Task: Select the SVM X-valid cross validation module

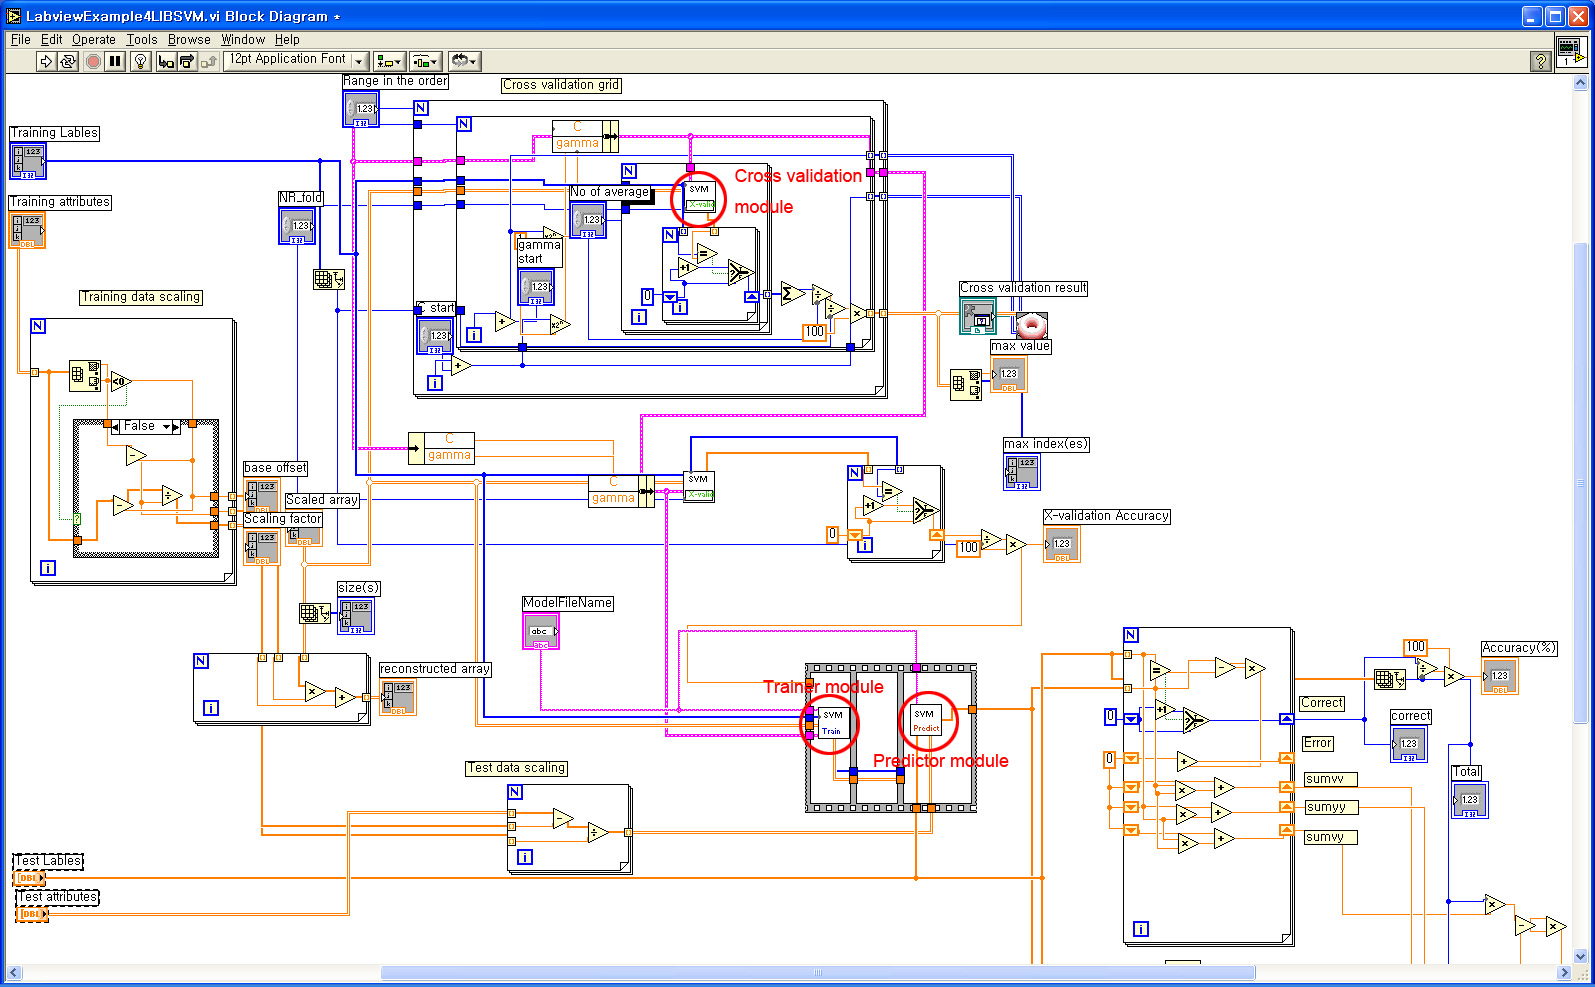Action: click(700, 197)
